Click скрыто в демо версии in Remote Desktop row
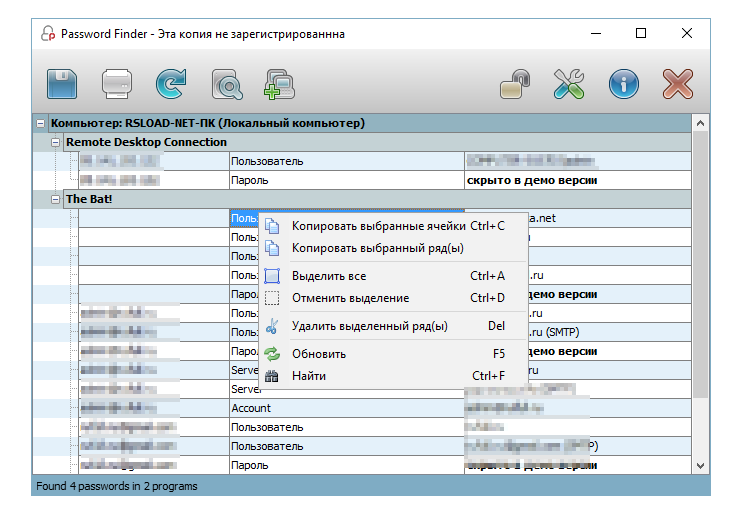The image size is (730, 510). click(532, 180)
